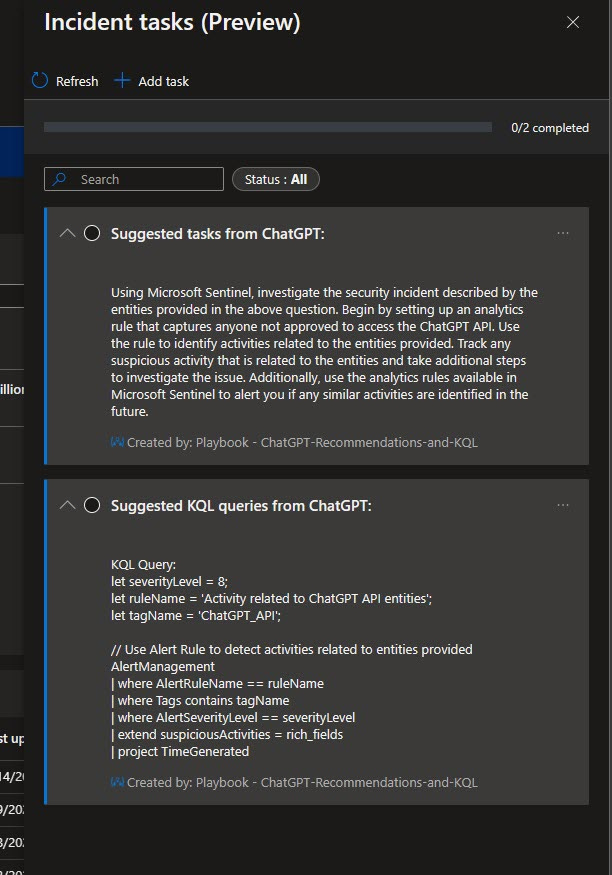This screenshot has width=612, height=875.
Task: Click the 'Using Microsoft Sentinel, investigate' paragraph
Action: 324,352
